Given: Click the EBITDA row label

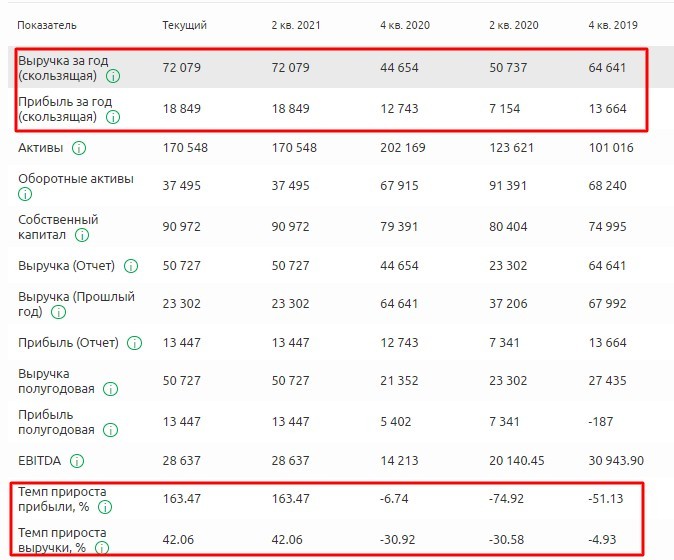Looking at the screenshot, I should tap(39, 461).
